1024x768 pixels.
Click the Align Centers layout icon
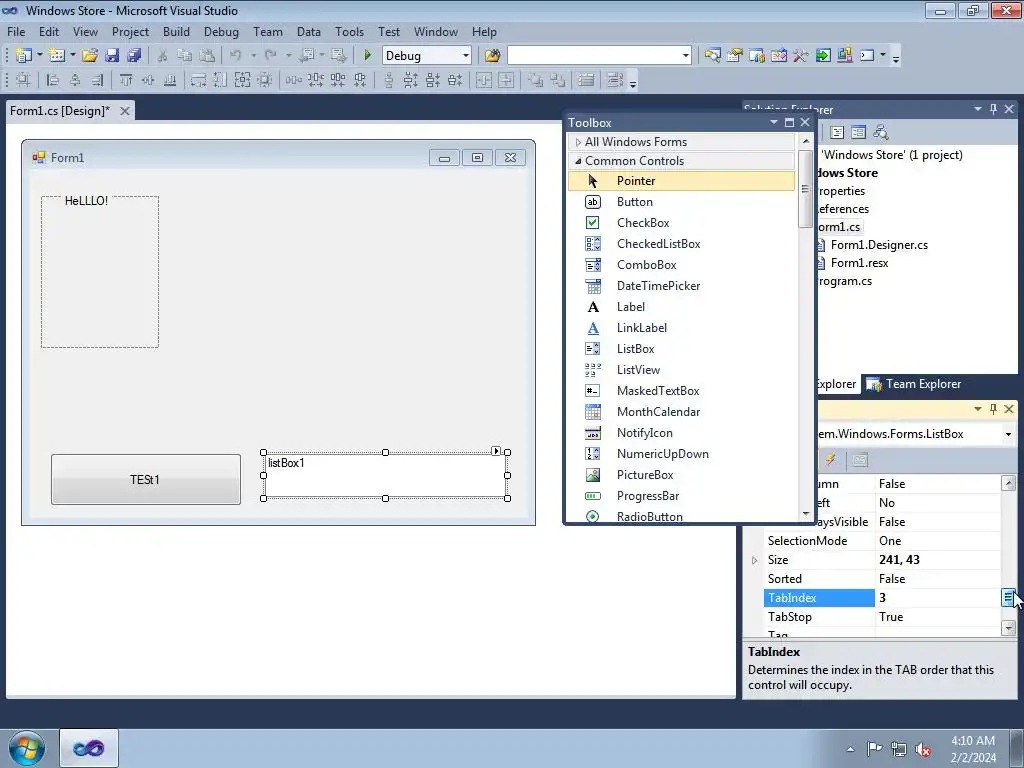[75, 80]
